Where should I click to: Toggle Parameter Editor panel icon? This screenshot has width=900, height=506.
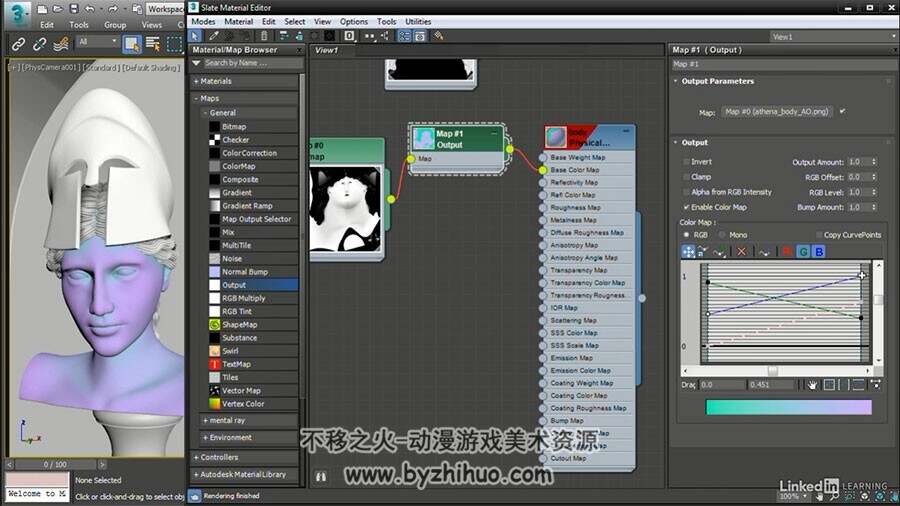420,36
